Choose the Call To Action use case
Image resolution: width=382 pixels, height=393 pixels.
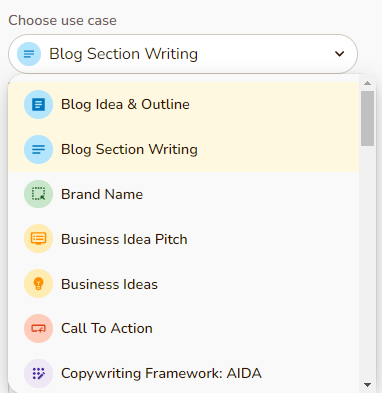pyautogui.click(x=183, y=328)
